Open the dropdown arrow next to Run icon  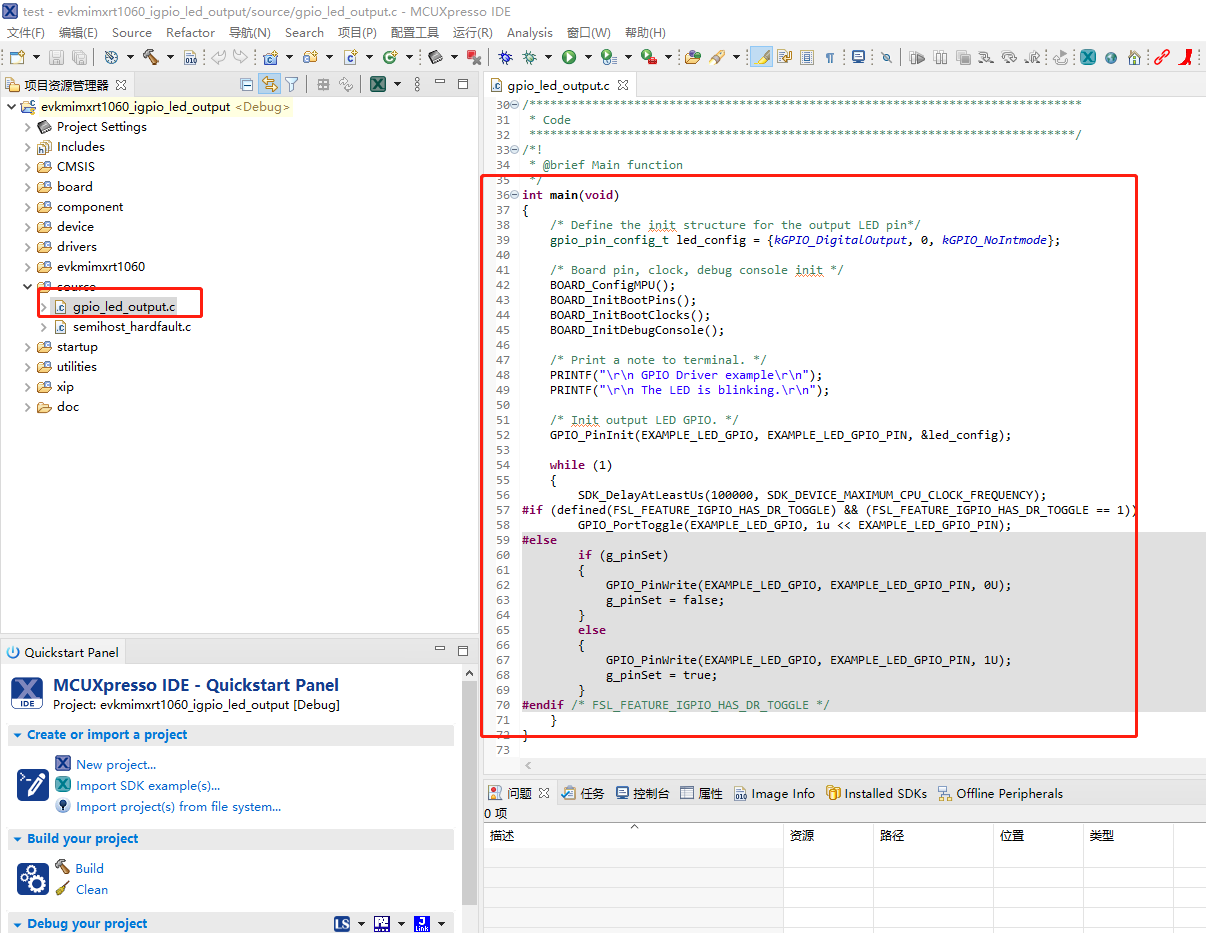587,58
